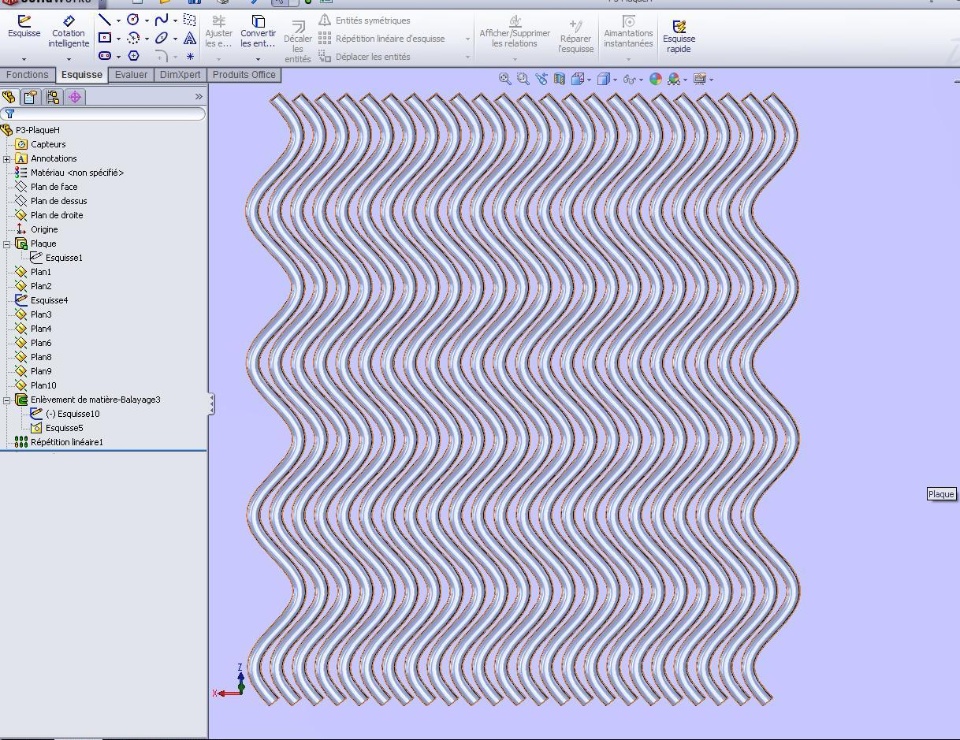Select the Cotation intelligente dimension tool
The image size is (960, 740).
pos(69,32)
